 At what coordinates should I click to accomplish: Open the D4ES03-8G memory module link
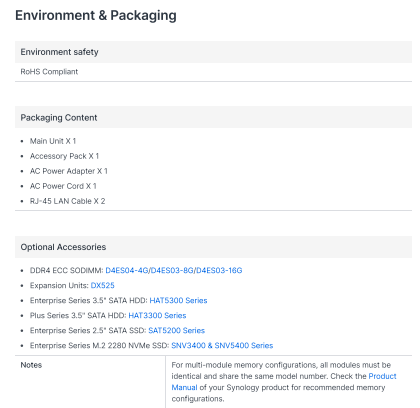[172, 270]
